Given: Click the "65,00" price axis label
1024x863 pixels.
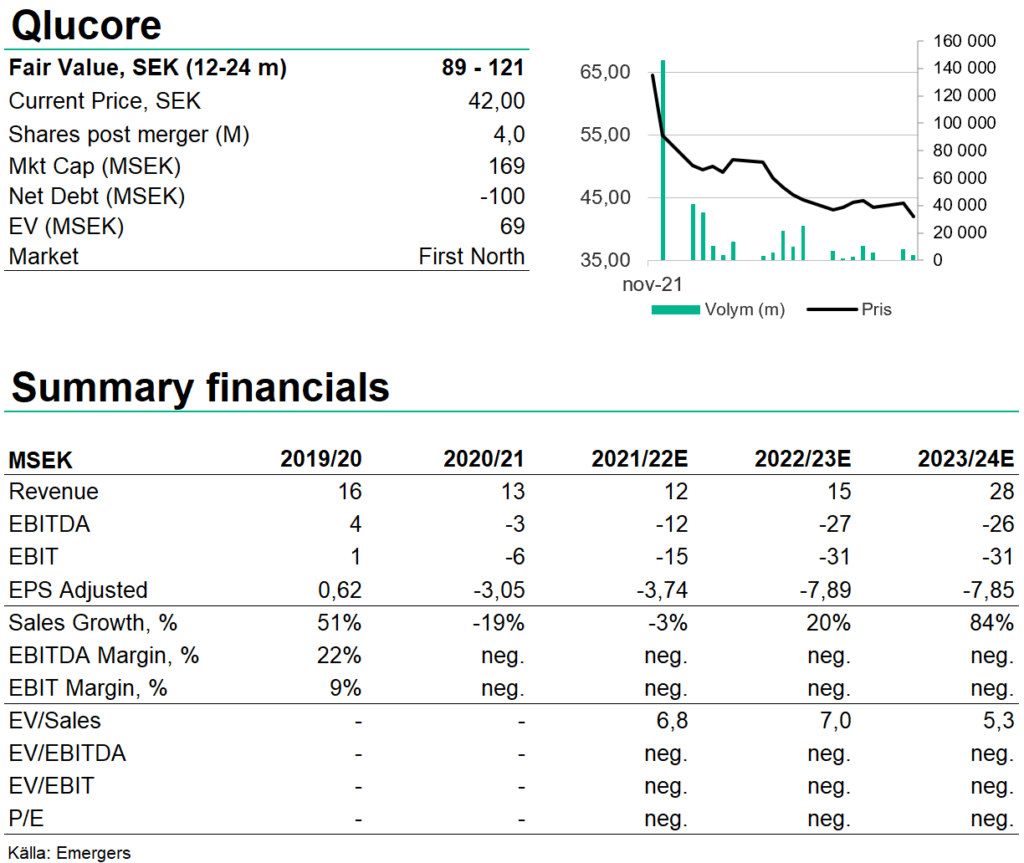Looking at the screenshot, I should coord(605,72).
